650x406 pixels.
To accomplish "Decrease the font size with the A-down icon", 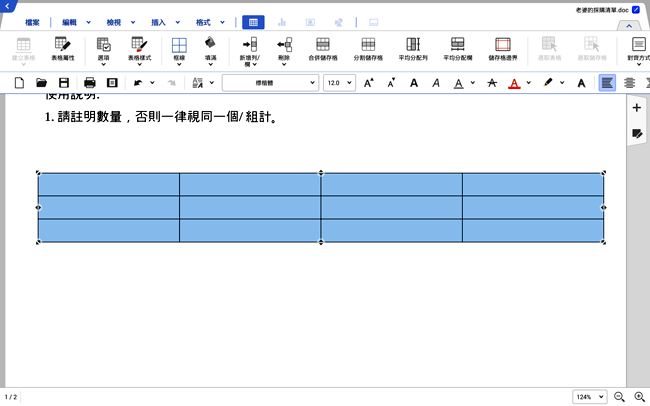I will tap(391, 83).
